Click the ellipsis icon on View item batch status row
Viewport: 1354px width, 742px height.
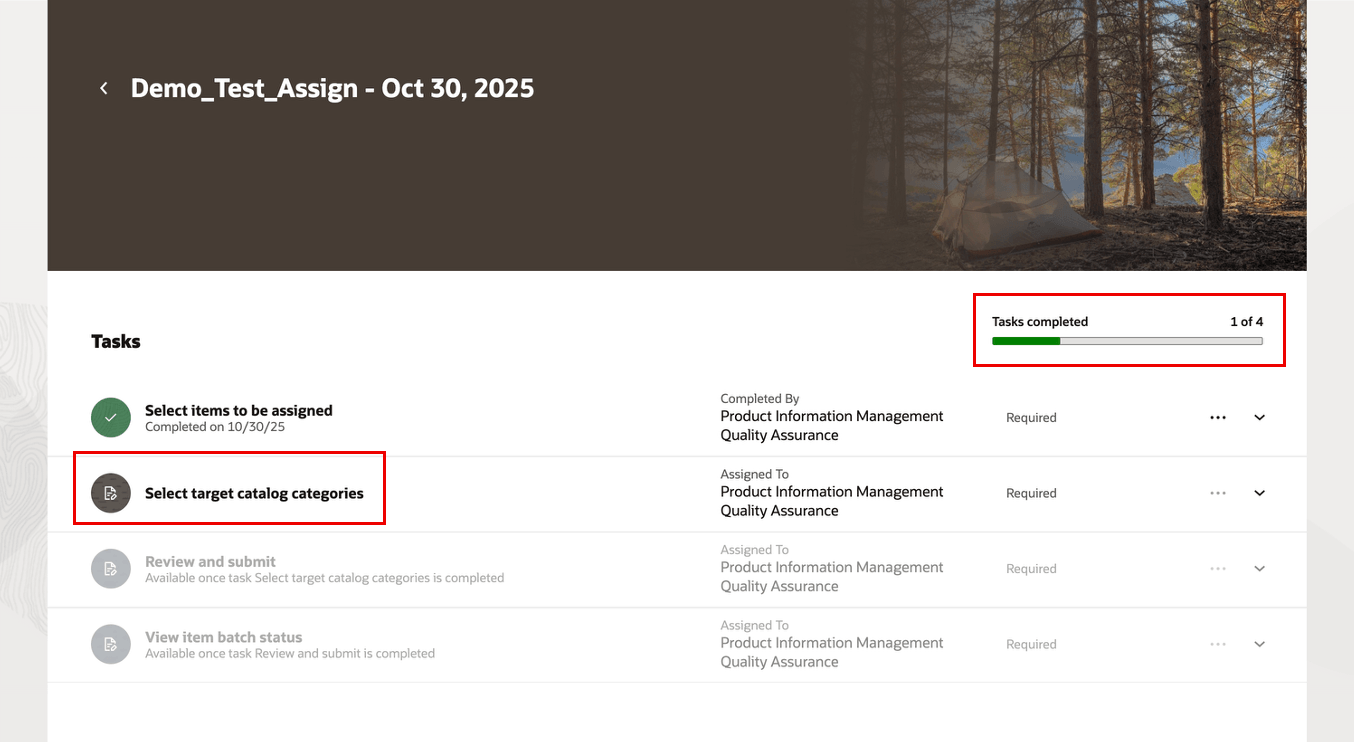coord(1218,644)
